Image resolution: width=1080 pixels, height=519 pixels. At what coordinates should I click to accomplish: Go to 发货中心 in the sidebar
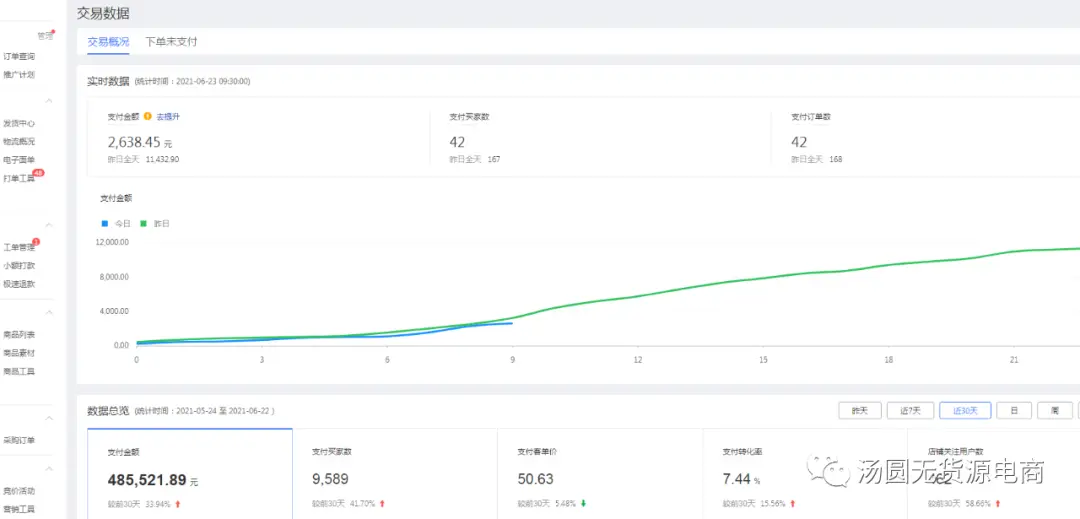coord(19,124)
